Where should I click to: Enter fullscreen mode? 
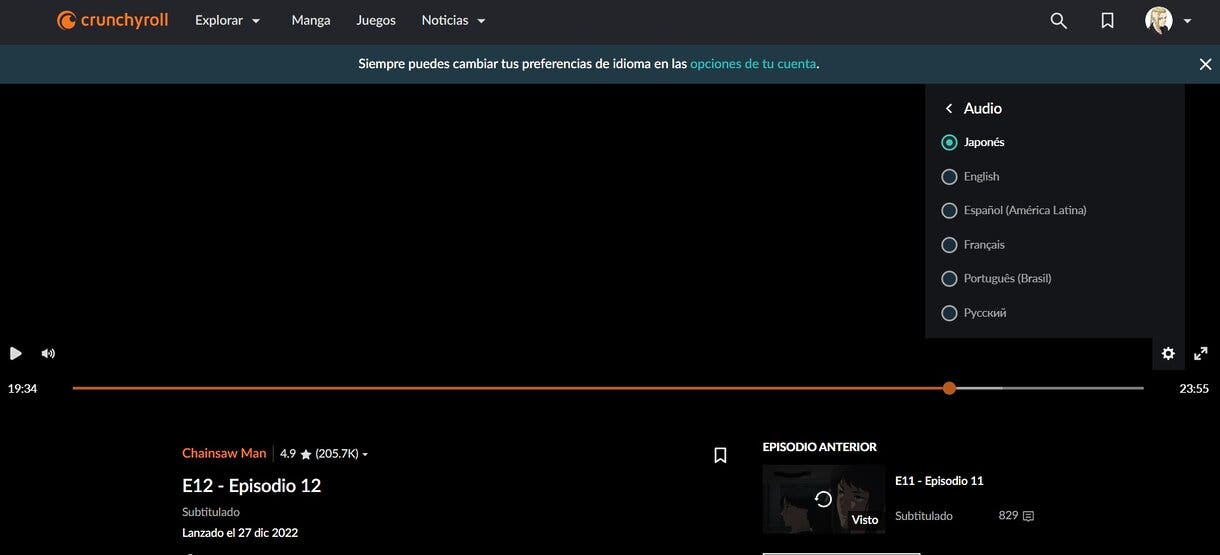coord(1201,353)
